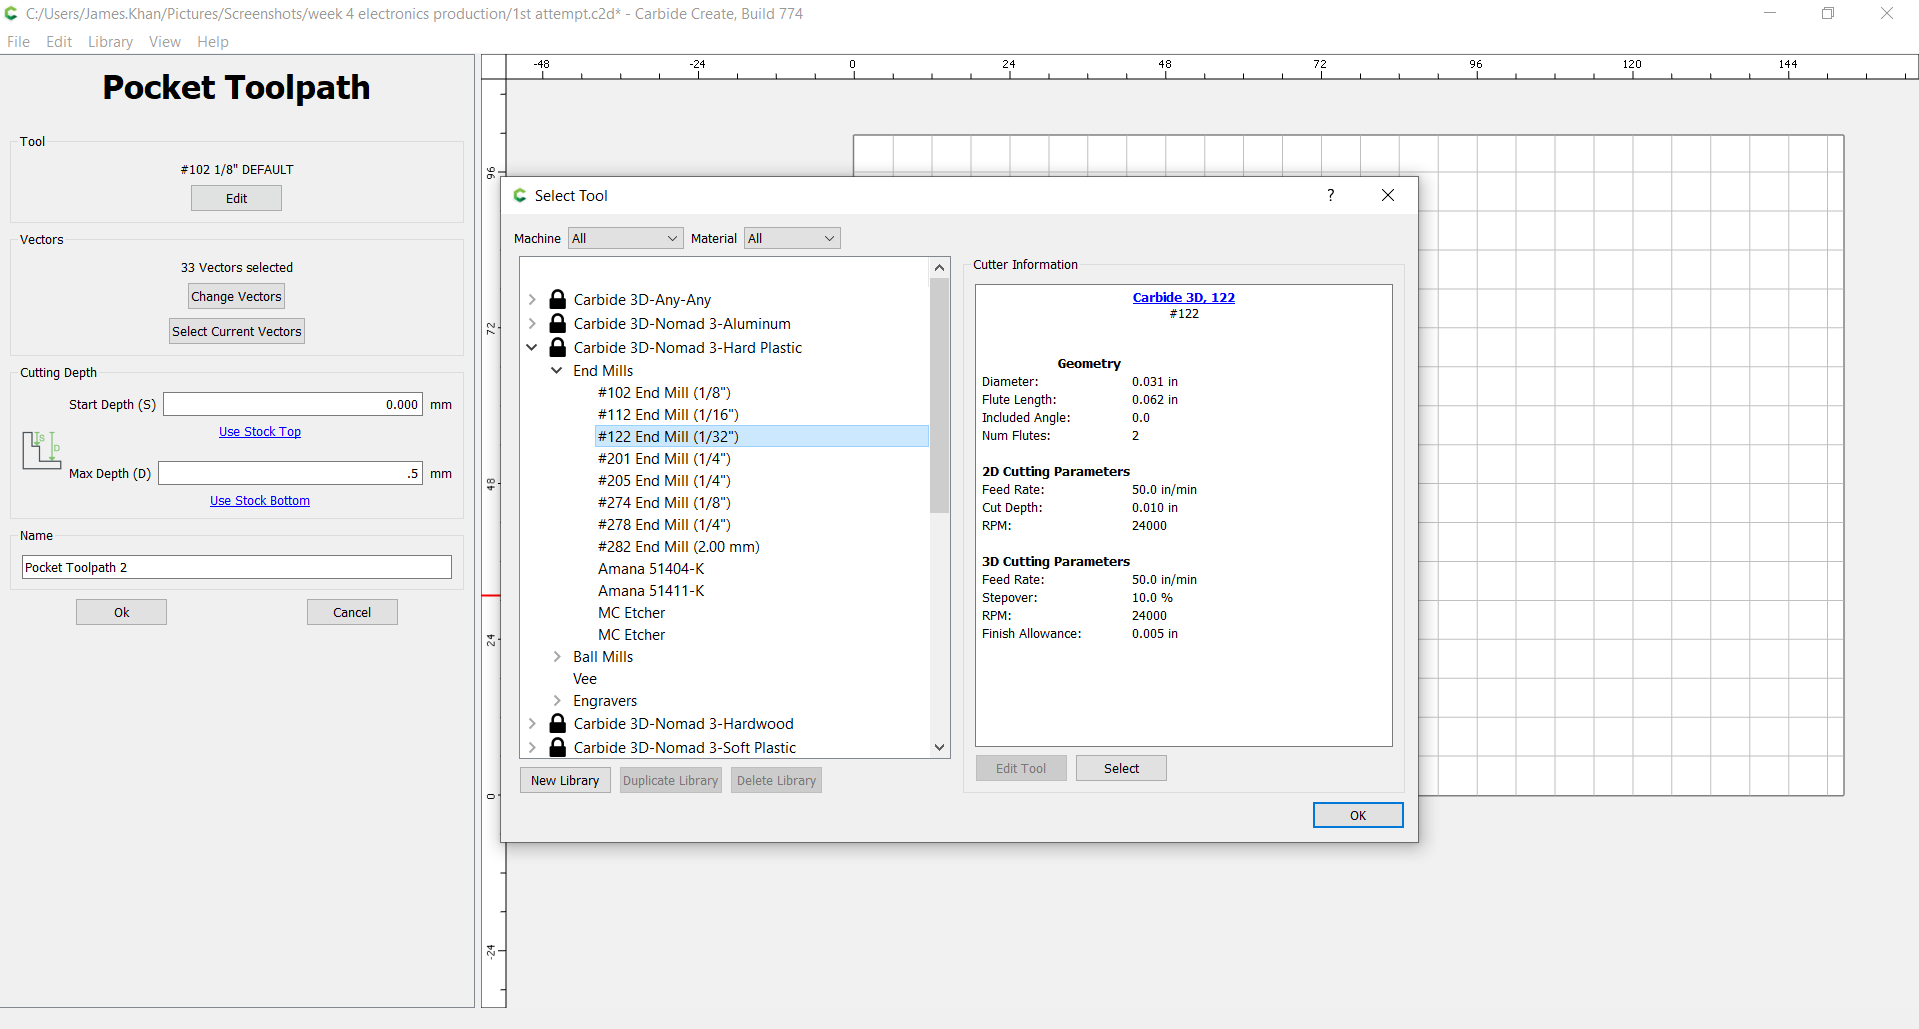The width and height of the screenshot is (1919, 1029).
Task: Expand the Engravers group
Action: pyautogui.click(x=557, y=700)
